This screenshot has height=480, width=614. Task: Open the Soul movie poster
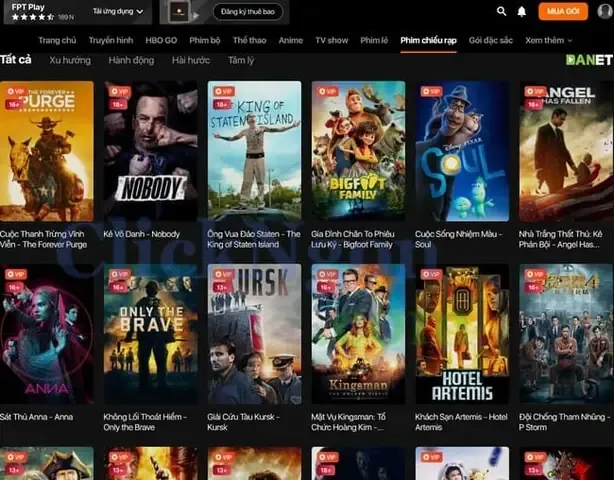click(462, 151)
